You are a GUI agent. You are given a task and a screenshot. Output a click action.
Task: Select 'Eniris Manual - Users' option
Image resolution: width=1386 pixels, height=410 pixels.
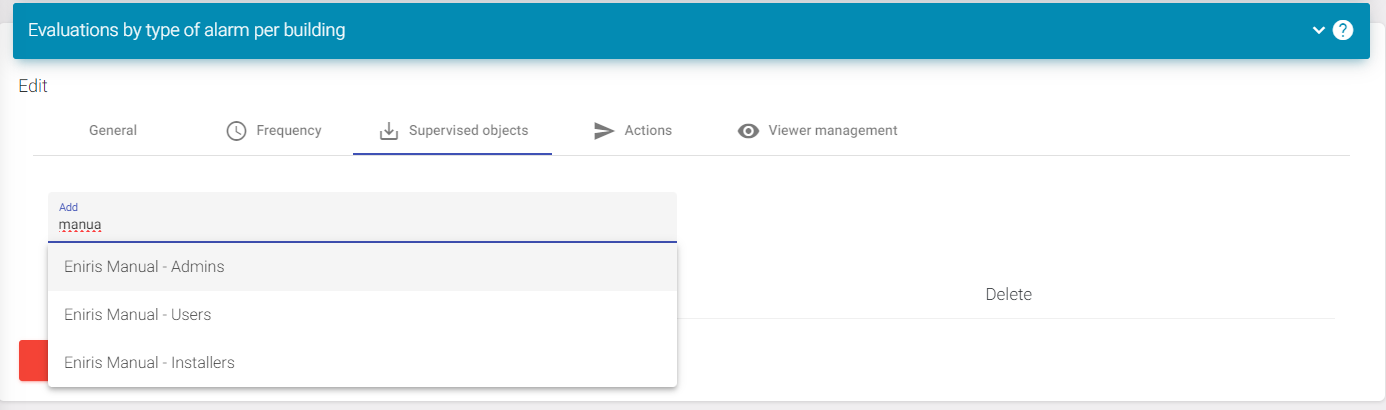[137, 315]
